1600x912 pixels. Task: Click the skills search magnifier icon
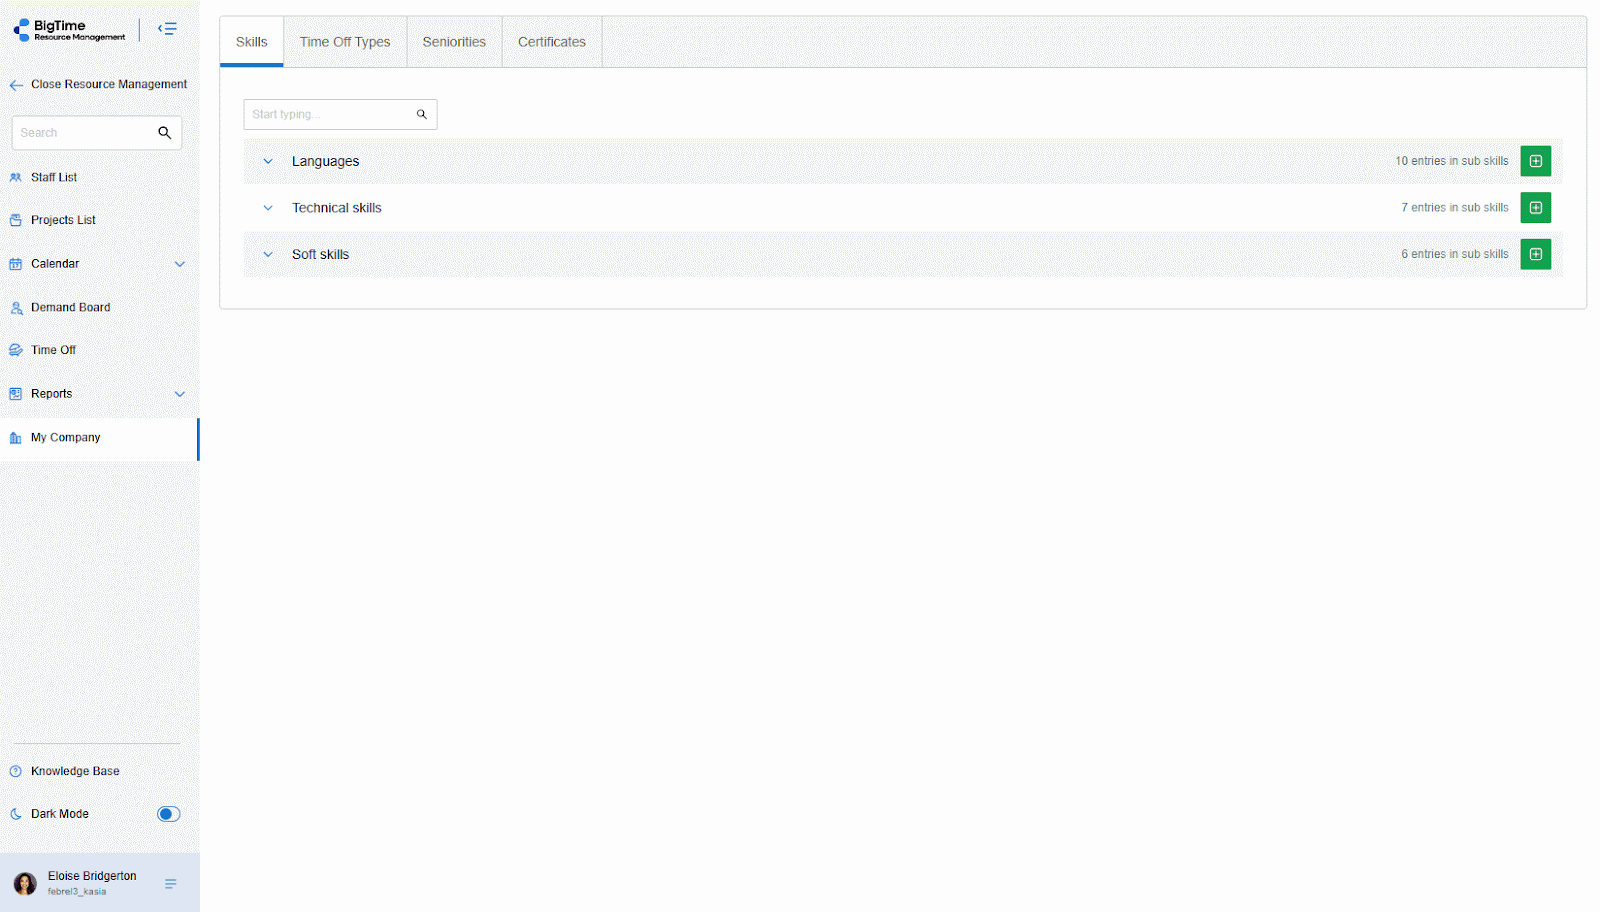[422, 115]
